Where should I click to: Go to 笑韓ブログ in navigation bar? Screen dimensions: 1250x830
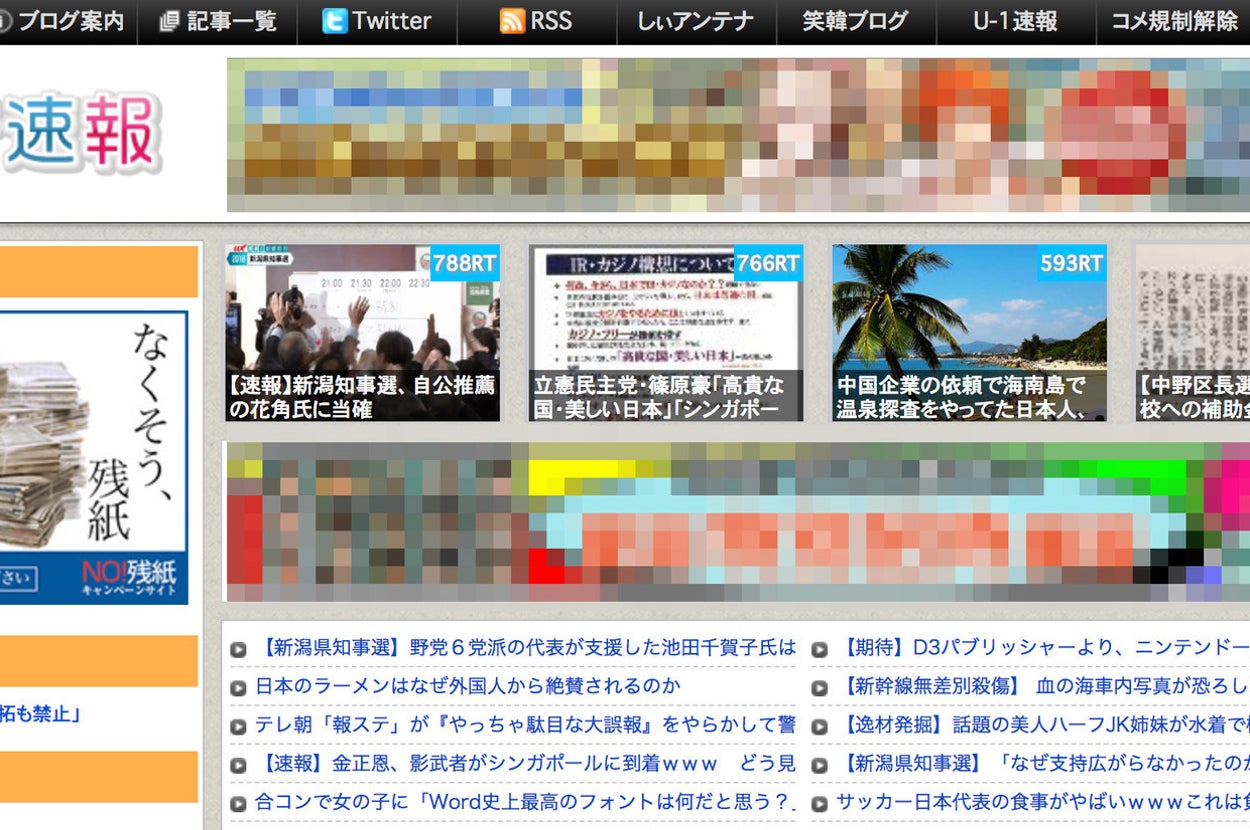point(855,21)
